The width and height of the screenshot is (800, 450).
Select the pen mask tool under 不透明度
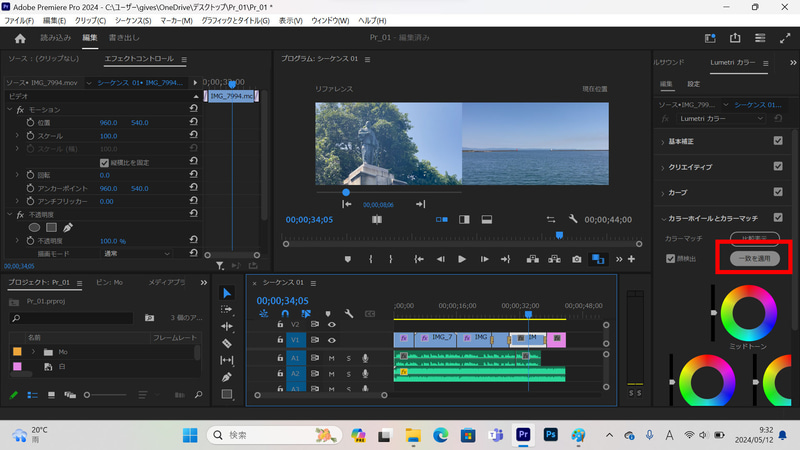[x=67, y=228]
